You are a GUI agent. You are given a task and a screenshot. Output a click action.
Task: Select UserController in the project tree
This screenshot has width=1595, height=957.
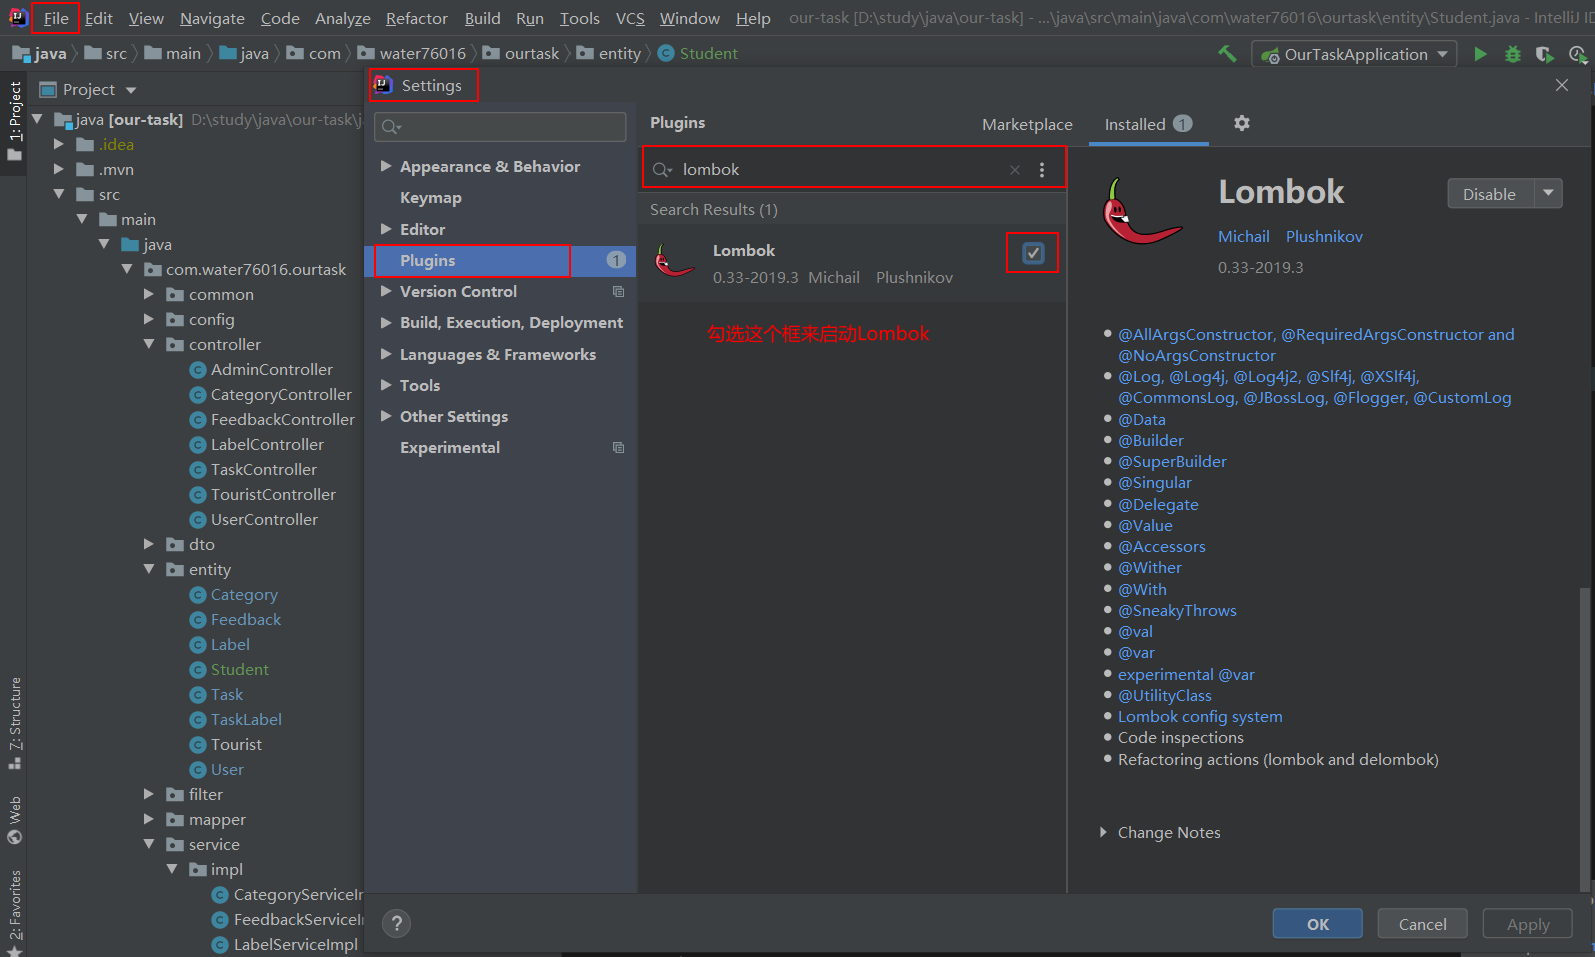[264, 520]
